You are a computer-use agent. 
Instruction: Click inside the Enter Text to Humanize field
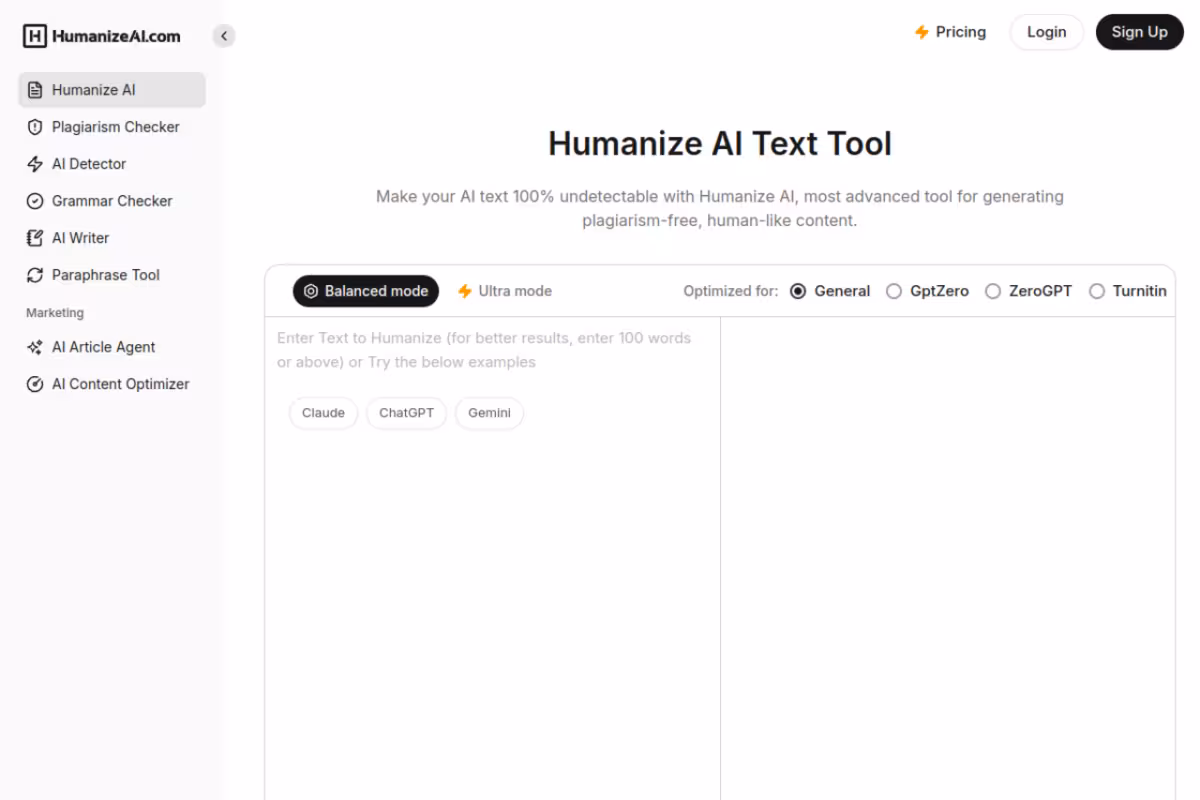coord(492,558)
